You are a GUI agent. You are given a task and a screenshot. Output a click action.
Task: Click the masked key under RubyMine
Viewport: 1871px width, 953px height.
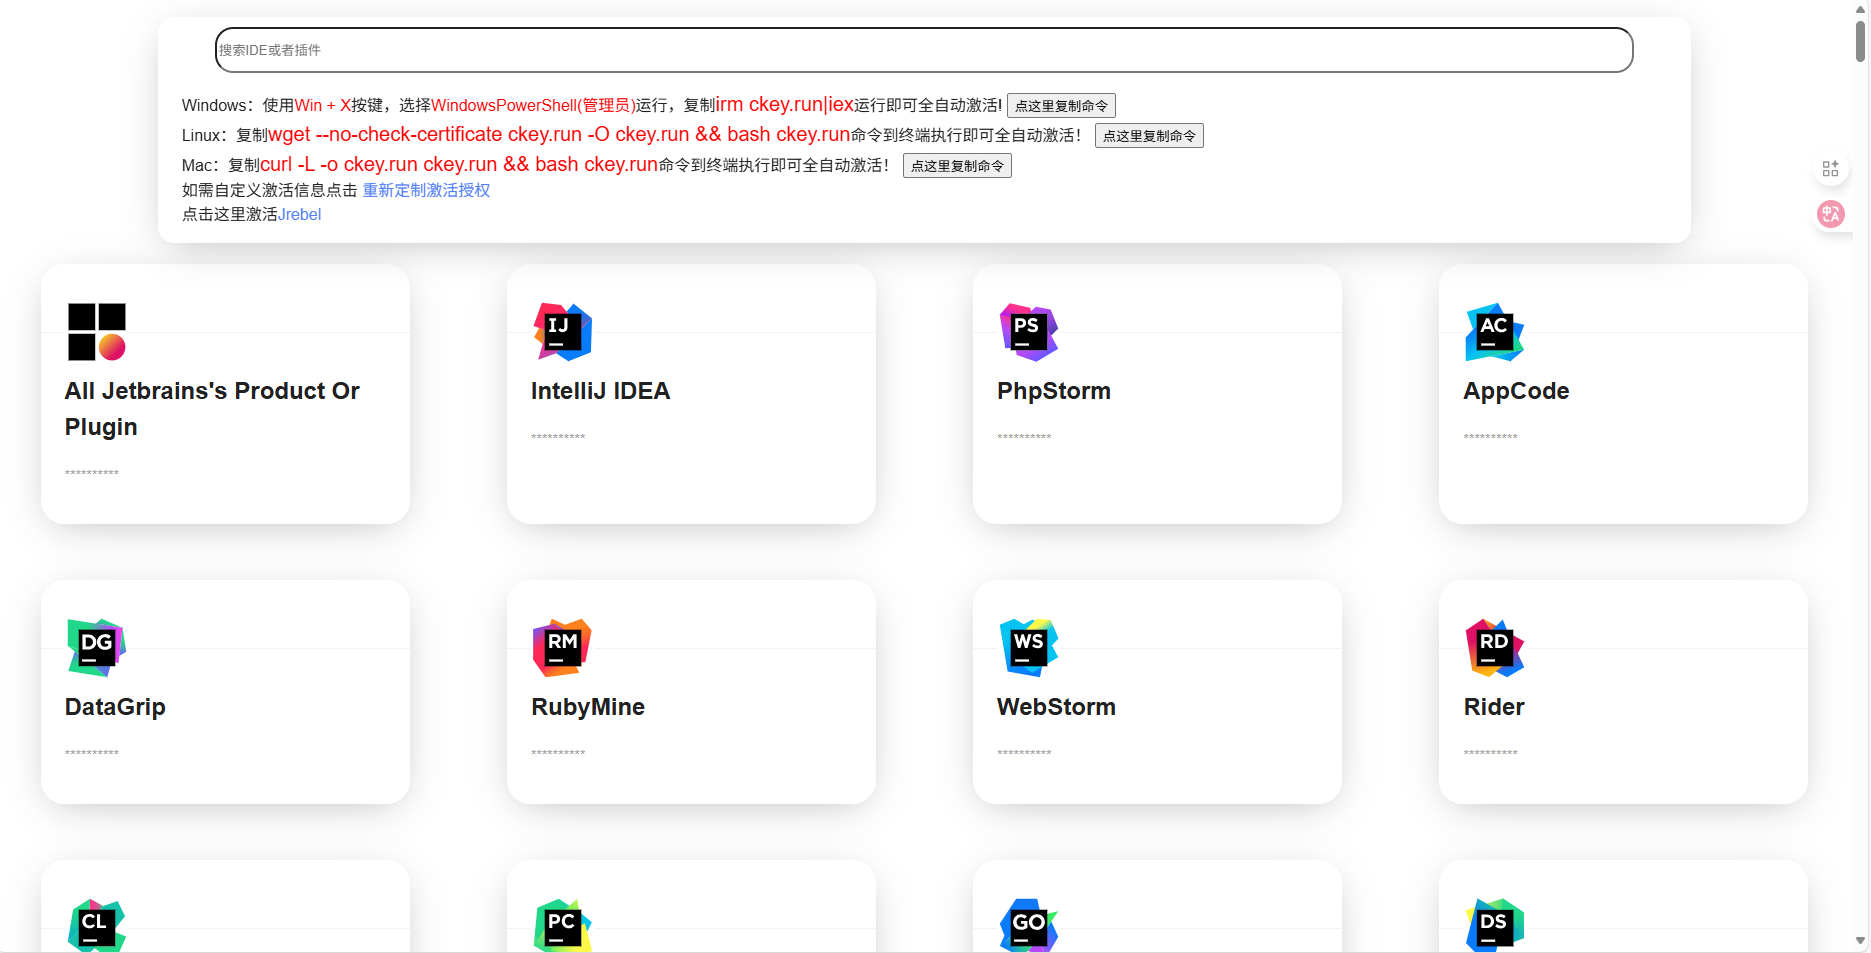click(558, 753)
